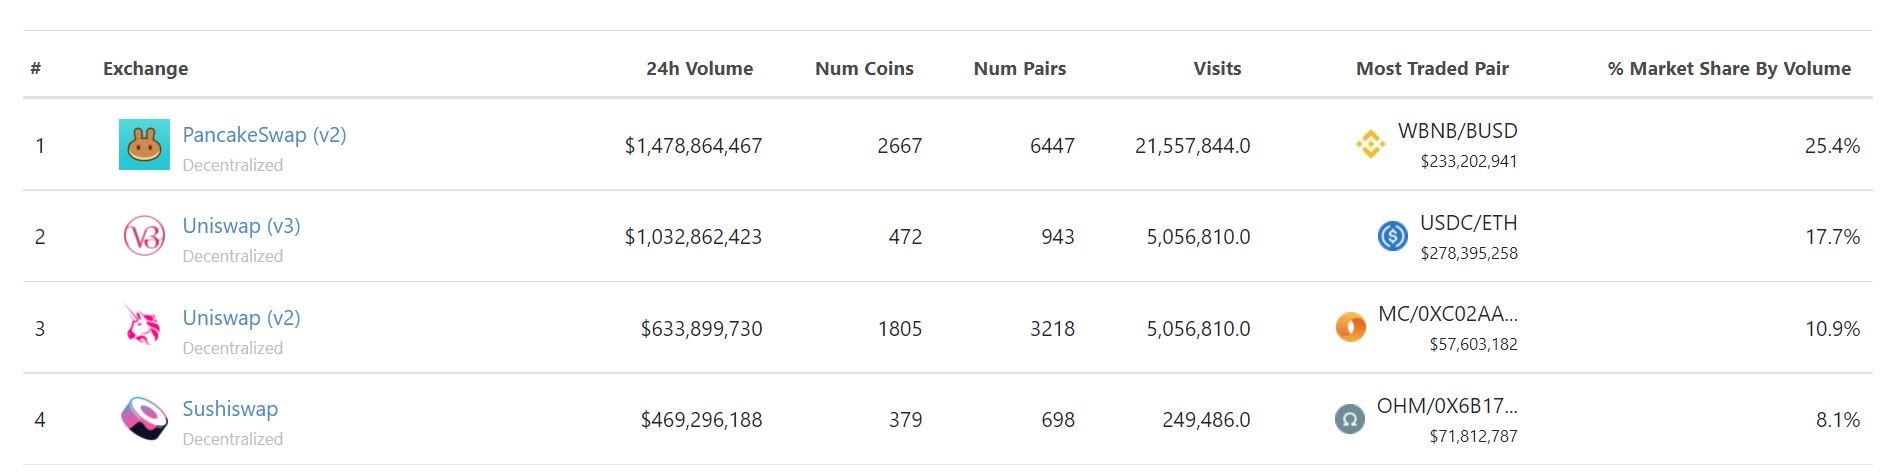Sort by Exchange column header
This screenshot has width=1893, height=475.
[146, 69]
